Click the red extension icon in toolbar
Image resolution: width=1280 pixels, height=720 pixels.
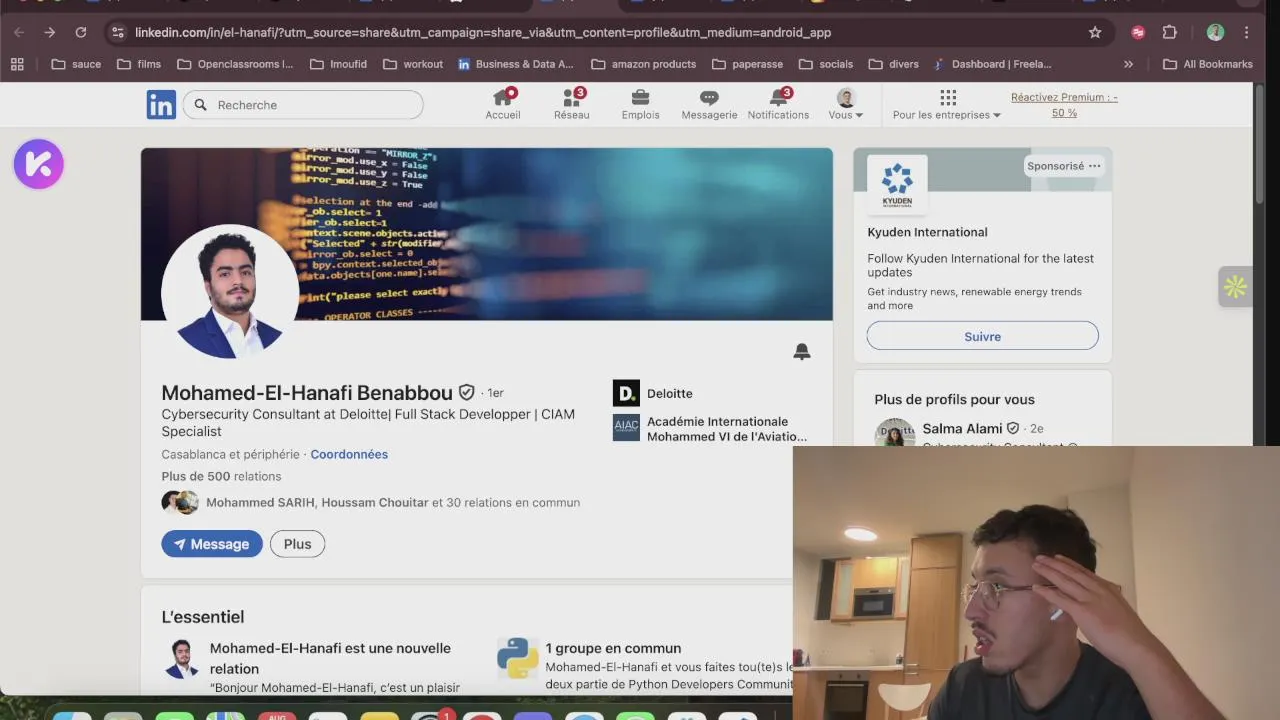click(x=1138, y=32)
